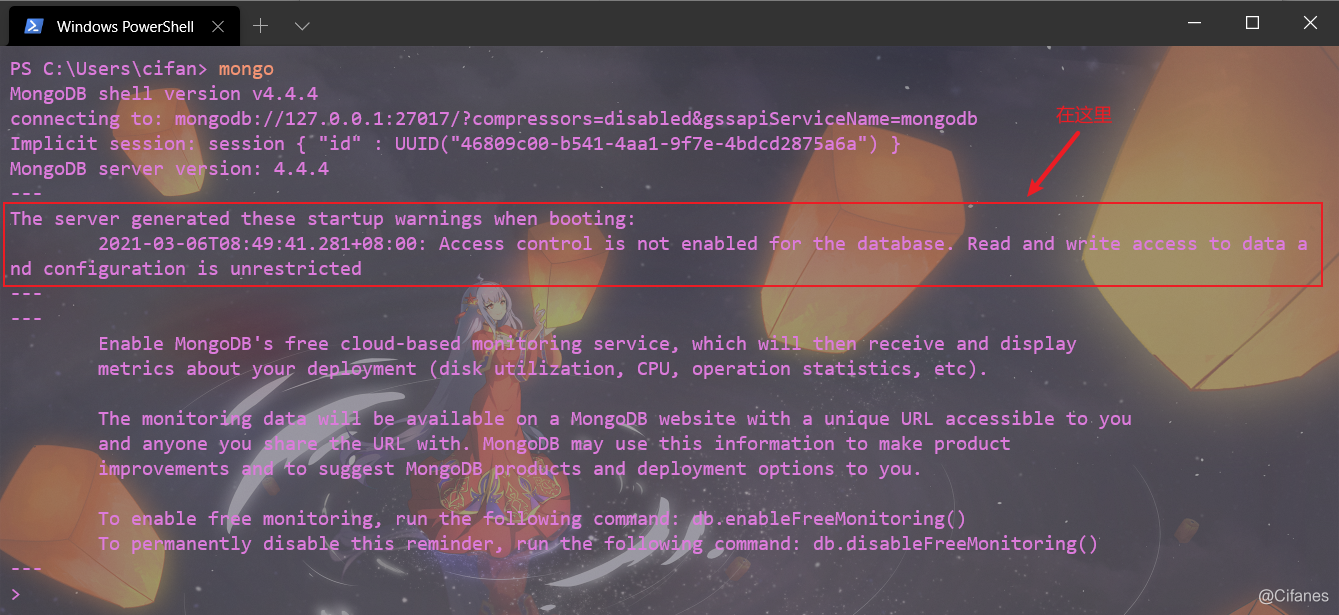Image resolution: width=1339 pixels, height=615 pixels.
Task: Click the red 在这里 annotation label
Action: 1085,116
